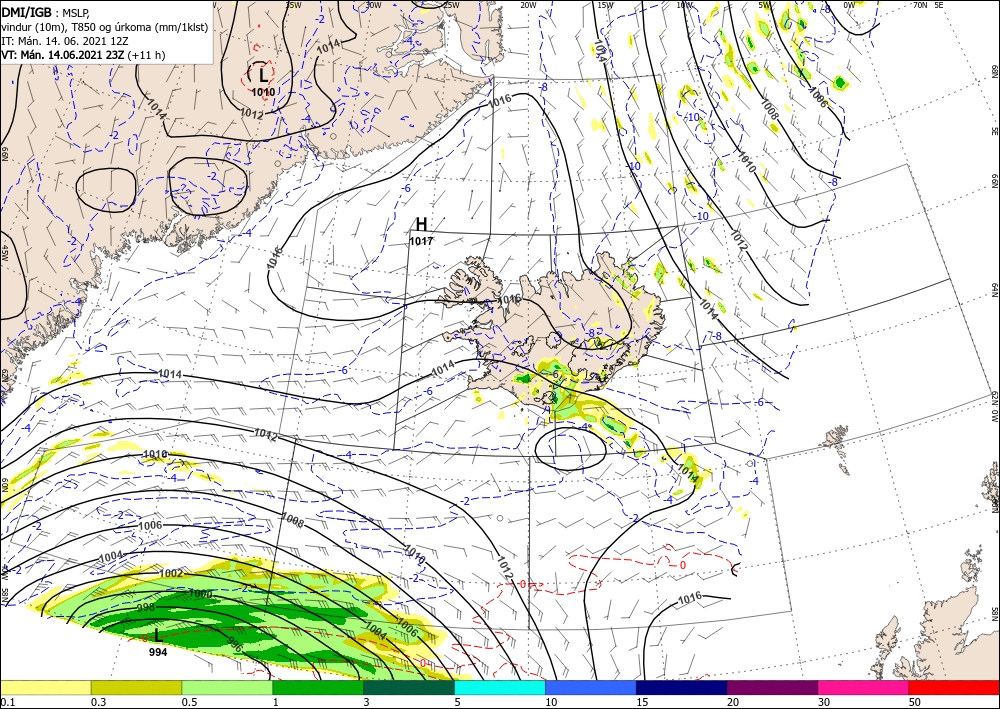The height and width of the screenshot is (709, 1000).
Task: Click the navy 15–20 legend color swatch
Action: (682, 687)
